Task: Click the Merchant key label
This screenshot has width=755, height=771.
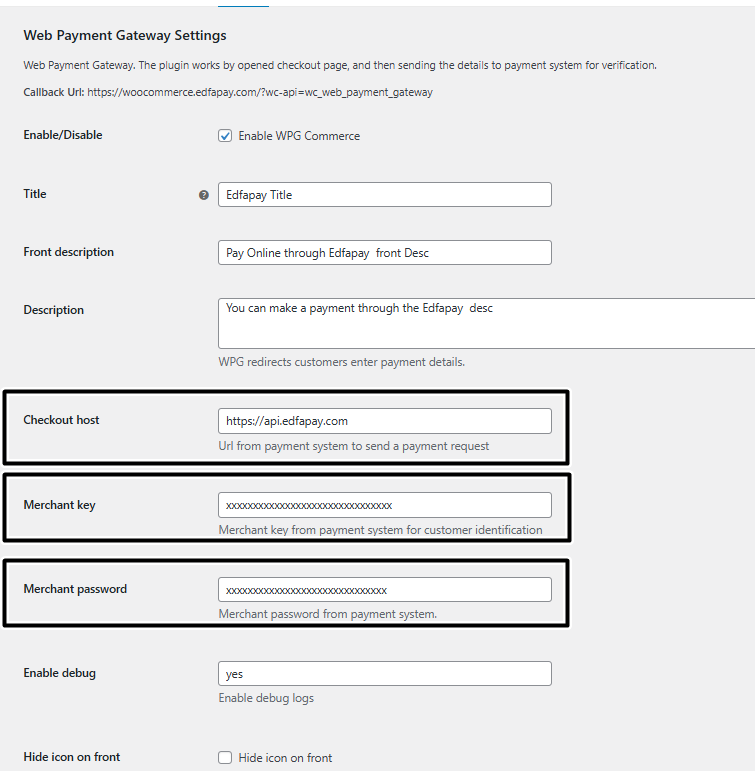Action: [59, 505]
